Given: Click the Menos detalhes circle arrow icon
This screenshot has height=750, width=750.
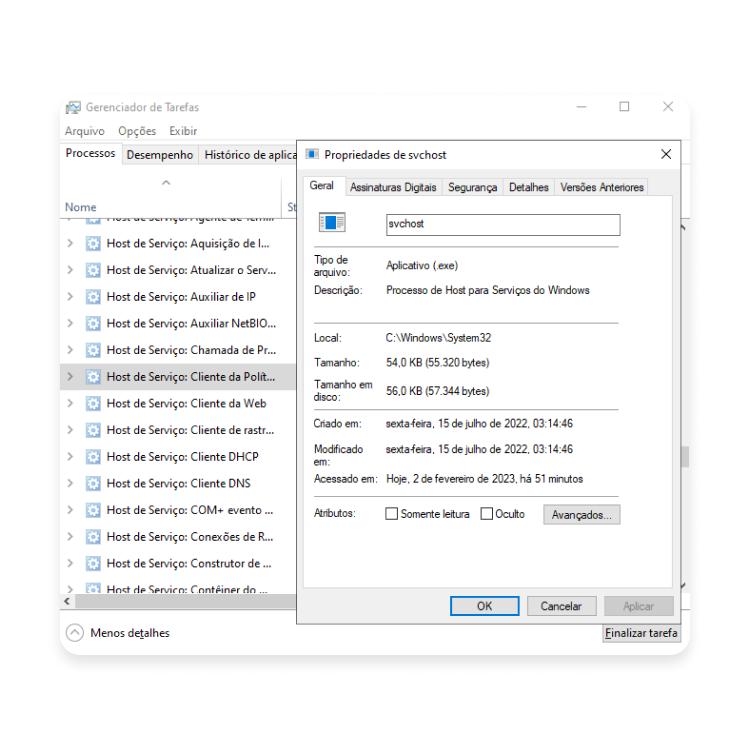Looking at the screenshot, I should (75, 633).
